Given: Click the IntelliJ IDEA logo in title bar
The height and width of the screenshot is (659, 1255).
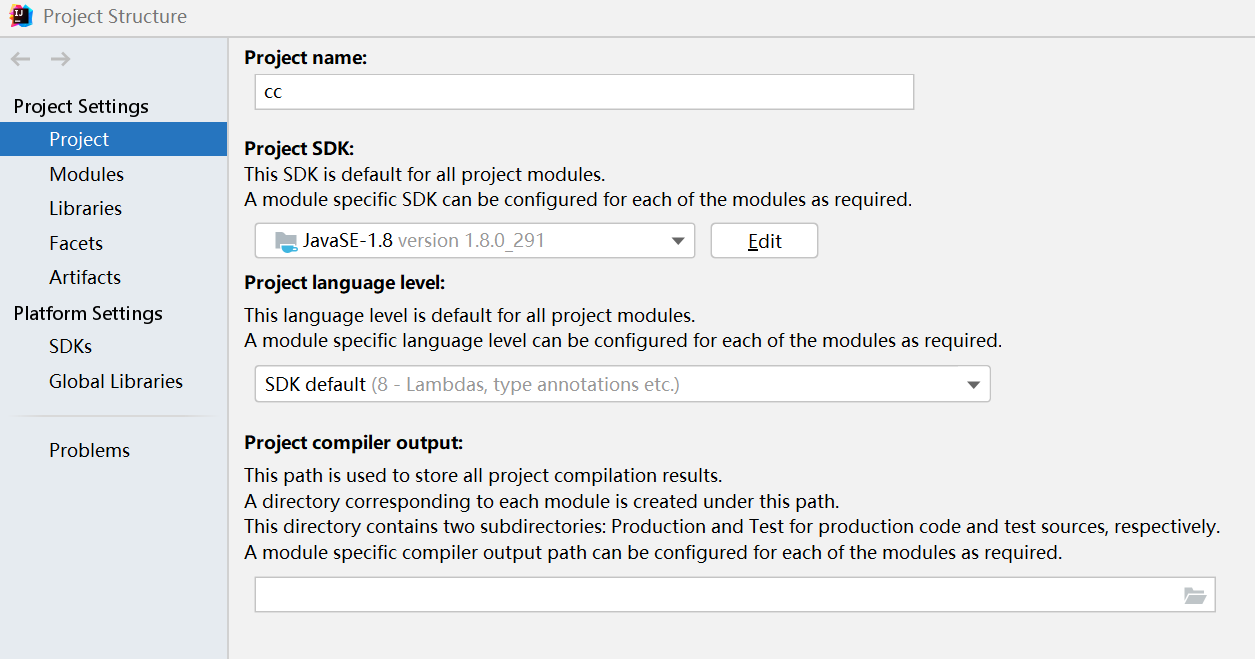Looking at the screenshot, I should [x=20, y=16].
